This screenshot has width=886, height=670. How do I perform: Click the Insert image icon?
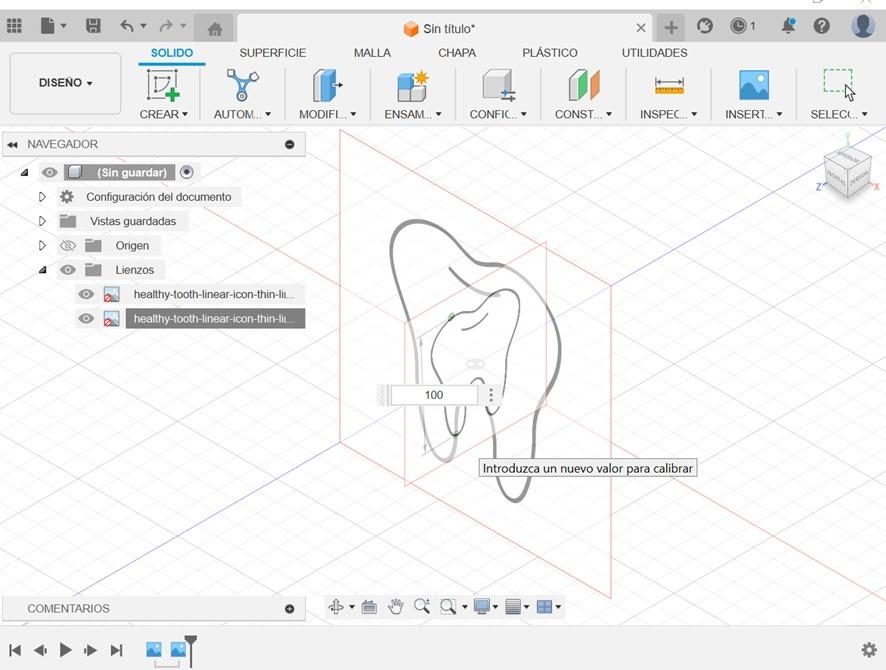pos(754,85)
